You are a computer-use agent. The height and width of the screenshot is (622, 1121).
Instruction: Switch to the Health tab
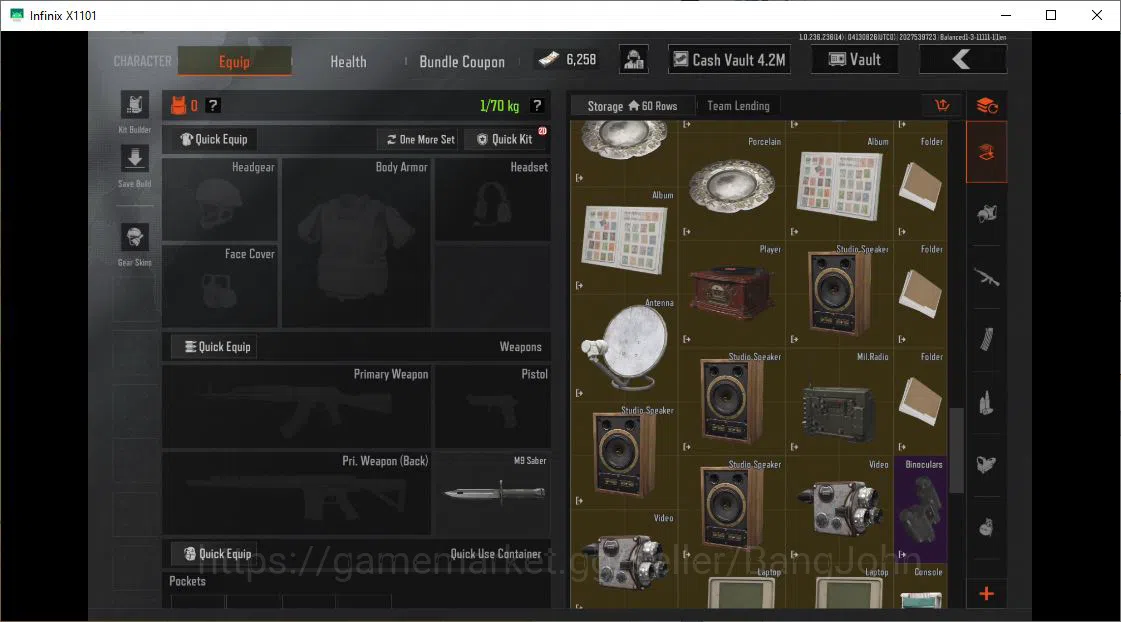[x=348, y=61]
